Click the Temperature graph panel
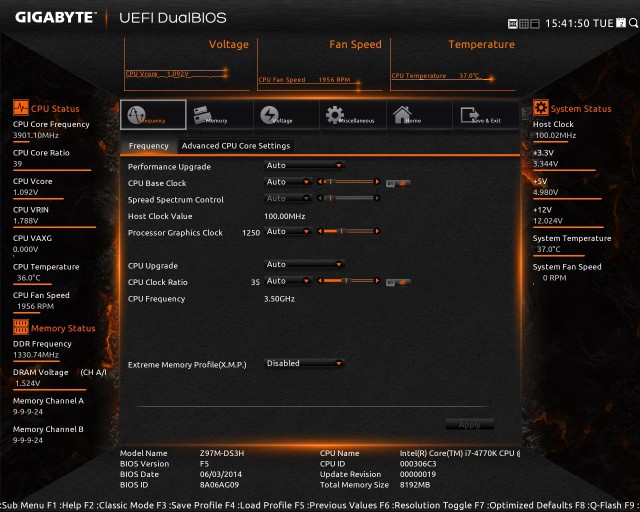640x512 pixels. click(453, 65)
